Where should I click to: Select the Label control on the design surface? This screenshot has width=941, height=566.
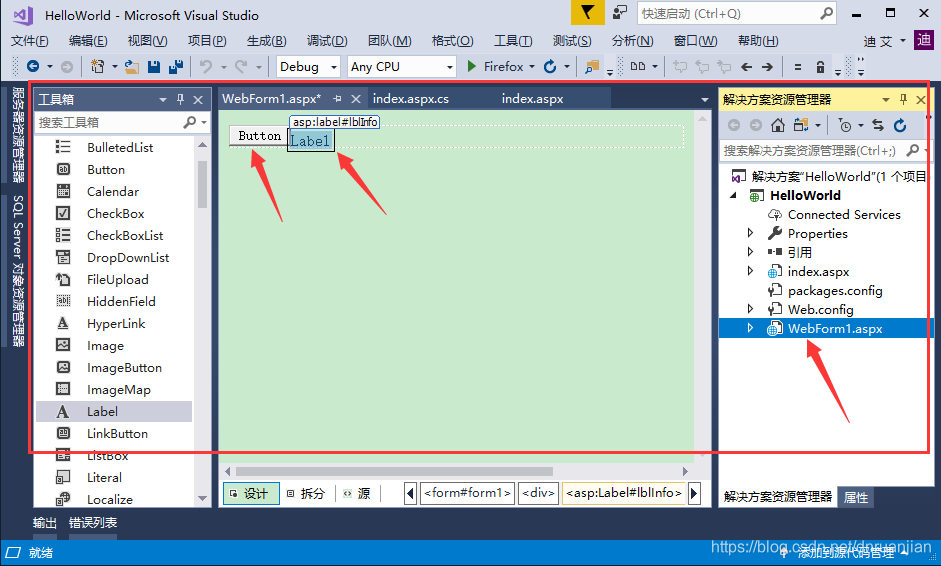[x=310, y=141]
